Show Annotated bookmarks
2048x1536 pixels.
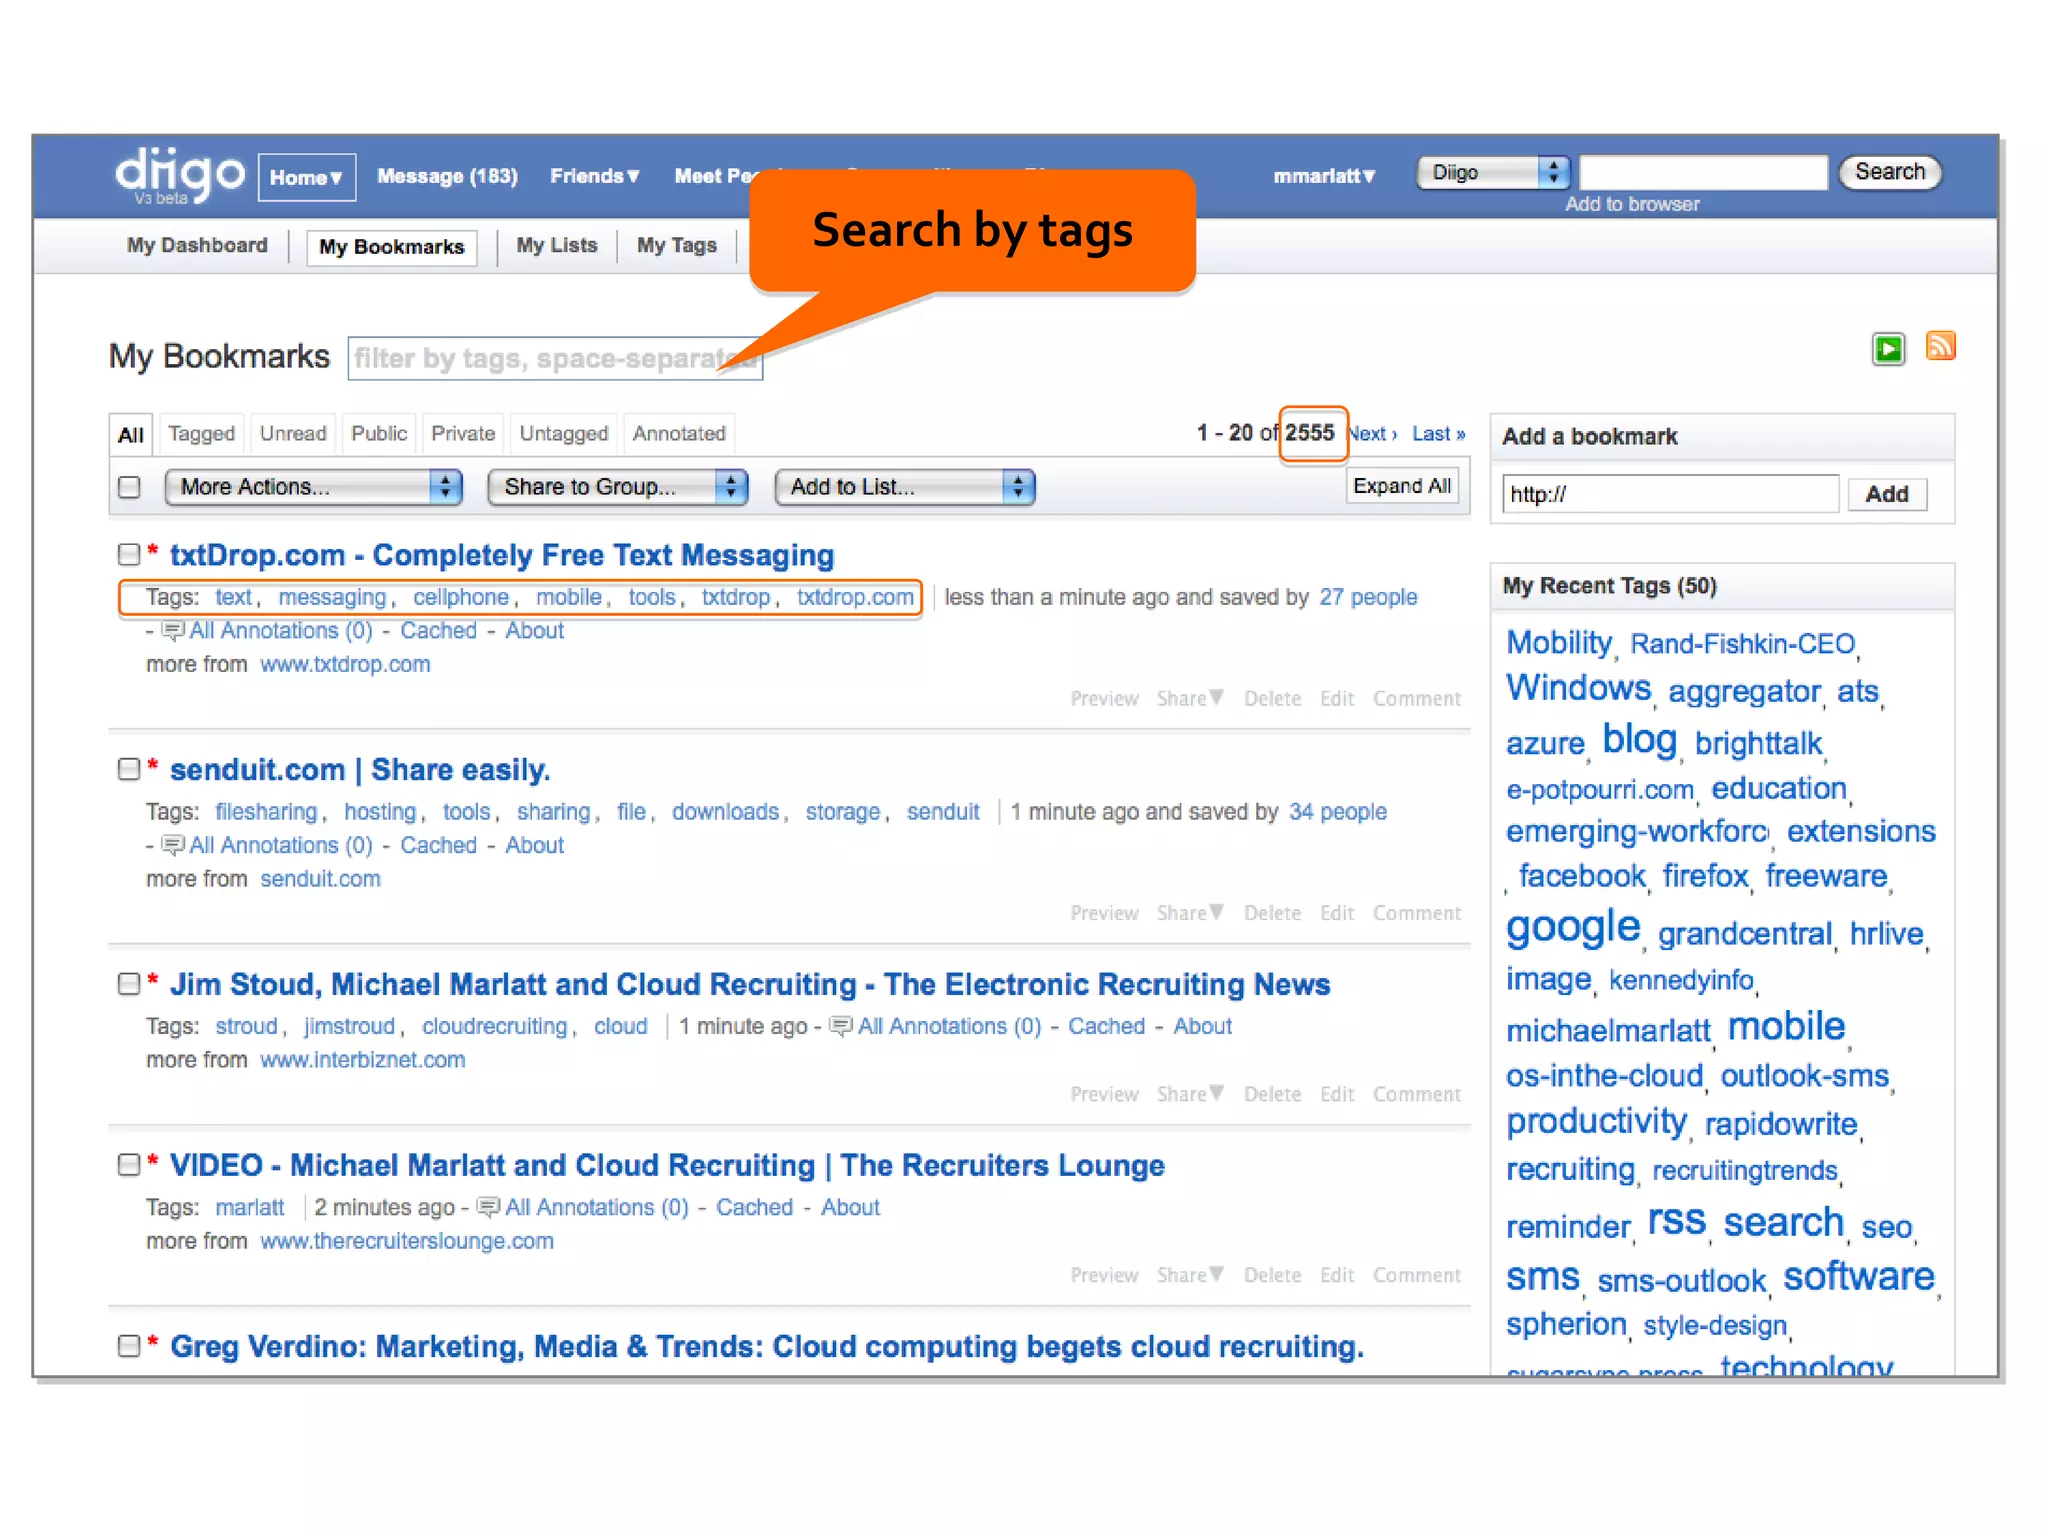679,434
